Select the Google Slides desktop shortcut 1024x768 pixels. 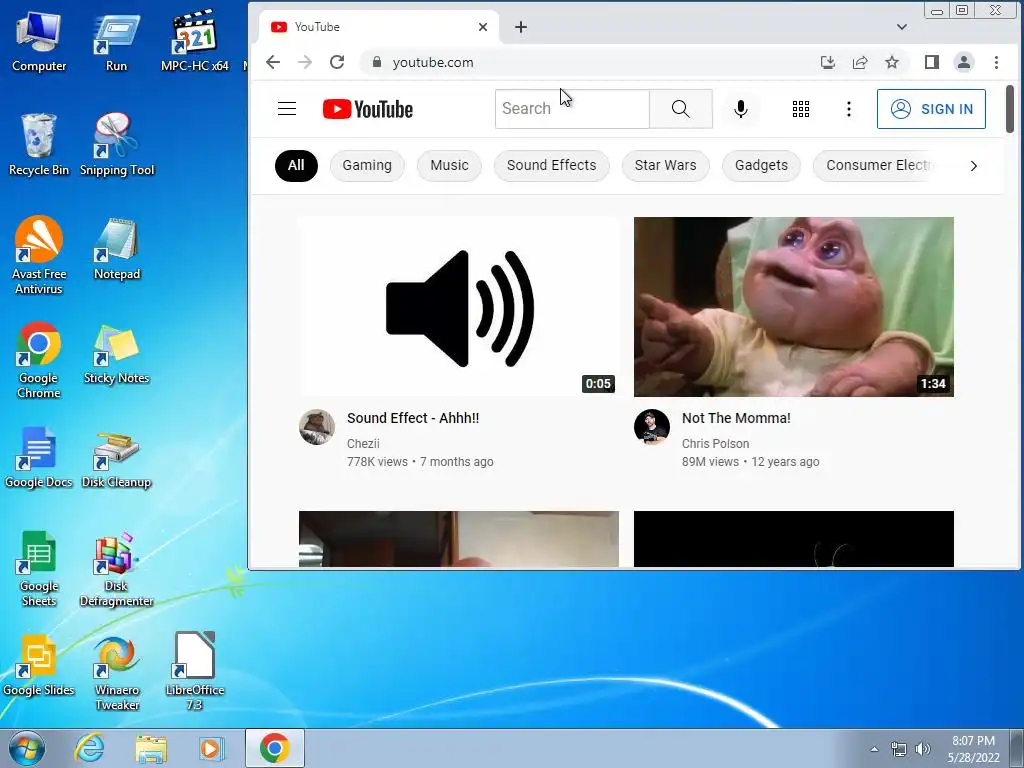click(x=39, y=666)
